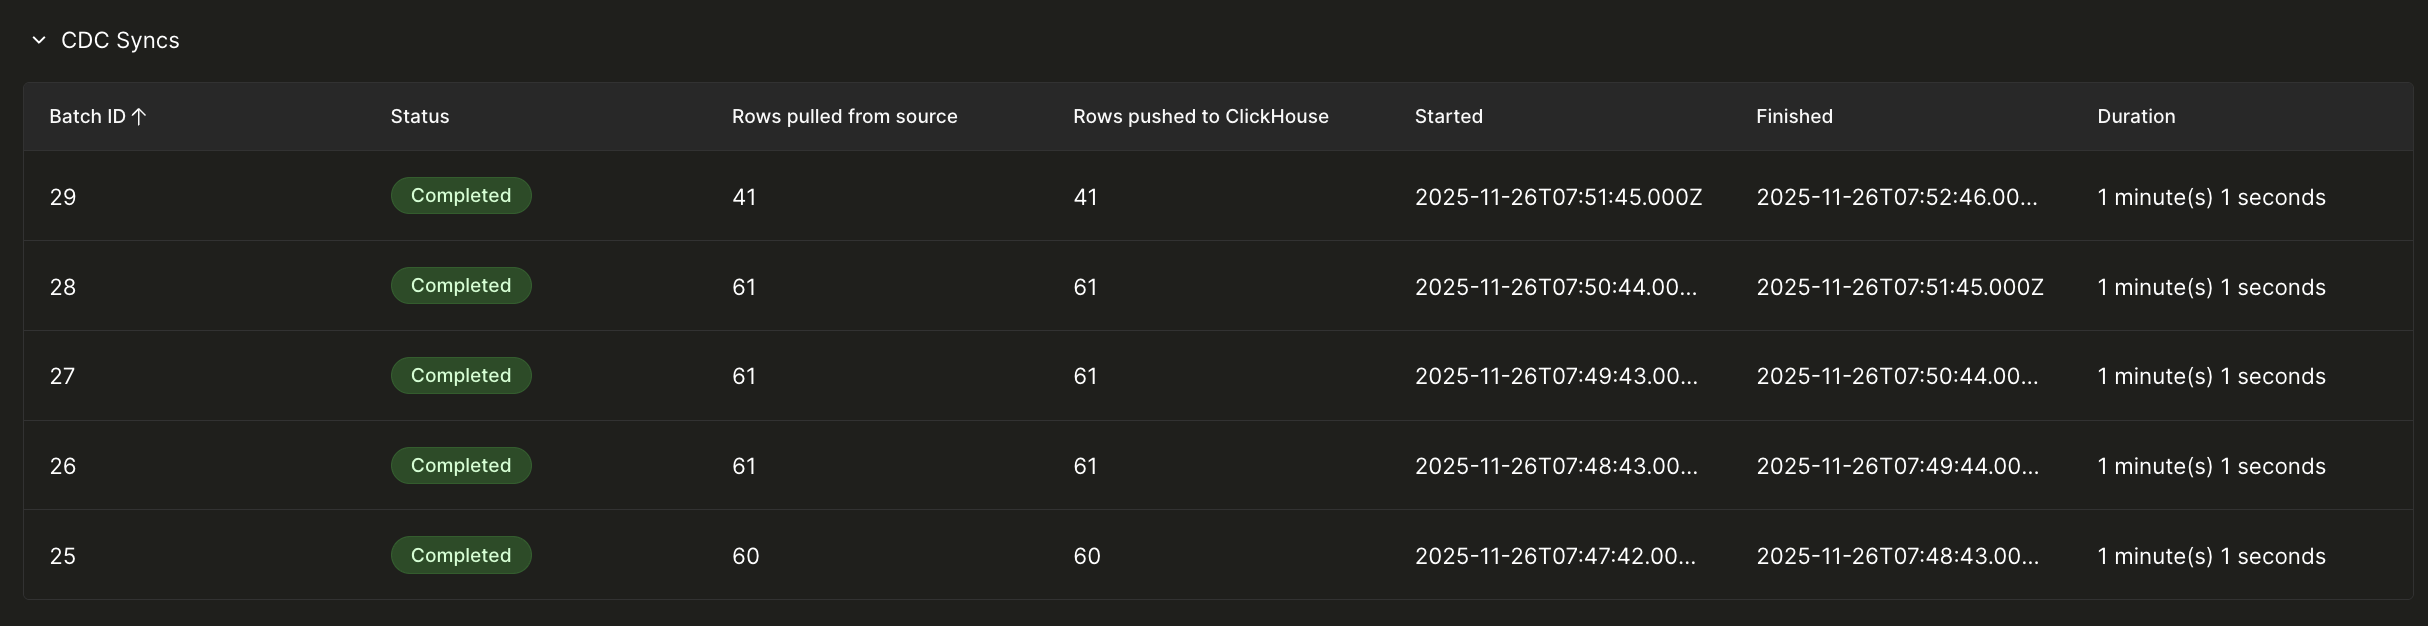Click rows pushed value 41 in batch 29
The image size is (2428, 626).
click(x=1085, y=197)
